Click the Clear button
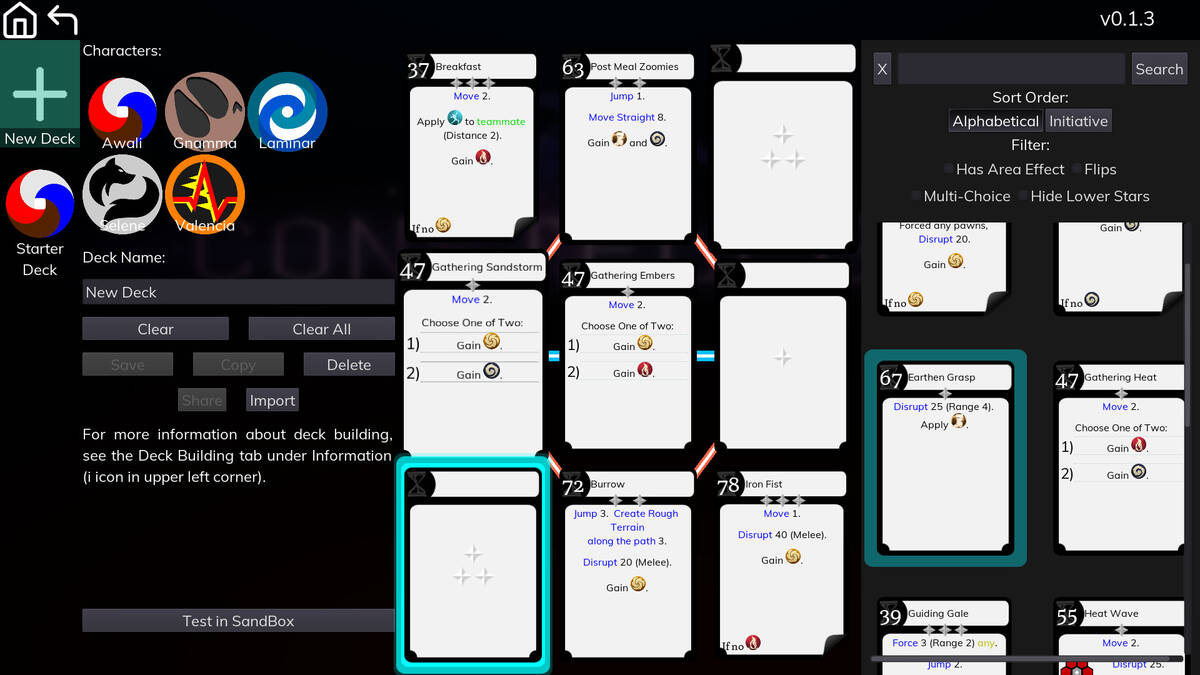This screenshot has width=1200, height=675. pos(155,329)
